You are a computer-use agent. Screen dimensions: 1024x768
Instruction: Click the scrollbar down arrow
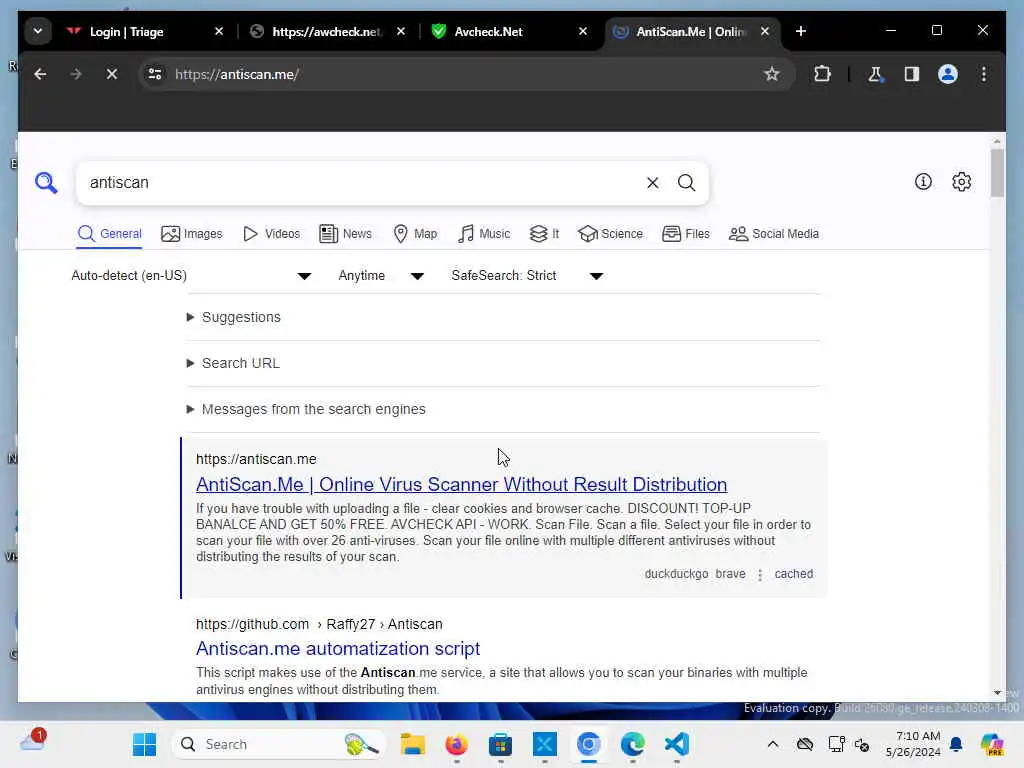click(997, 692)
